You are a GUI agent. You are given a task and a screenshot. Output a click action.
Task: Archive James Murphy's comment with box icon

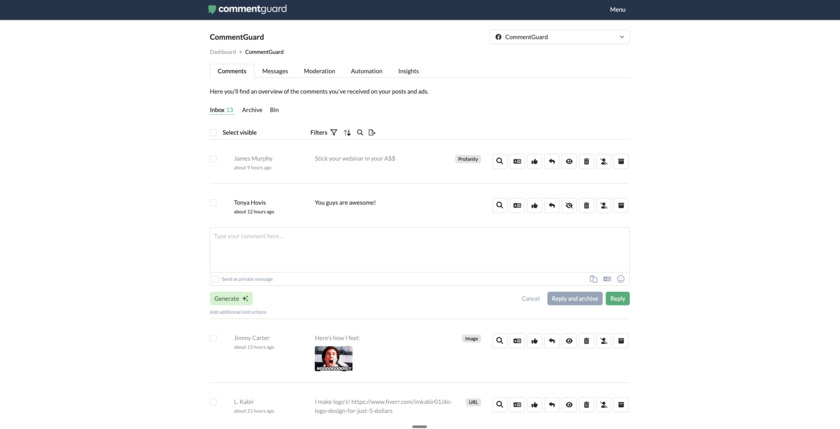(621, 161)
